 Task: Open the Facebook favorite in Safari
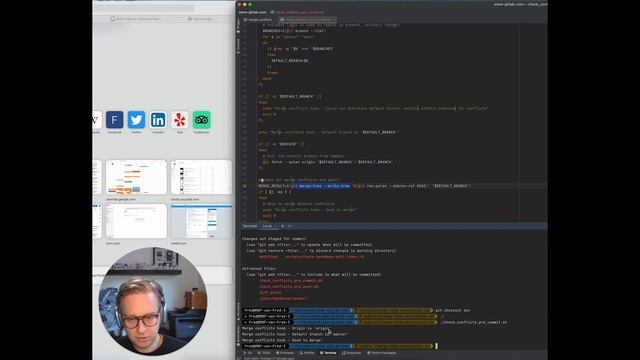[x=115, y=120]
